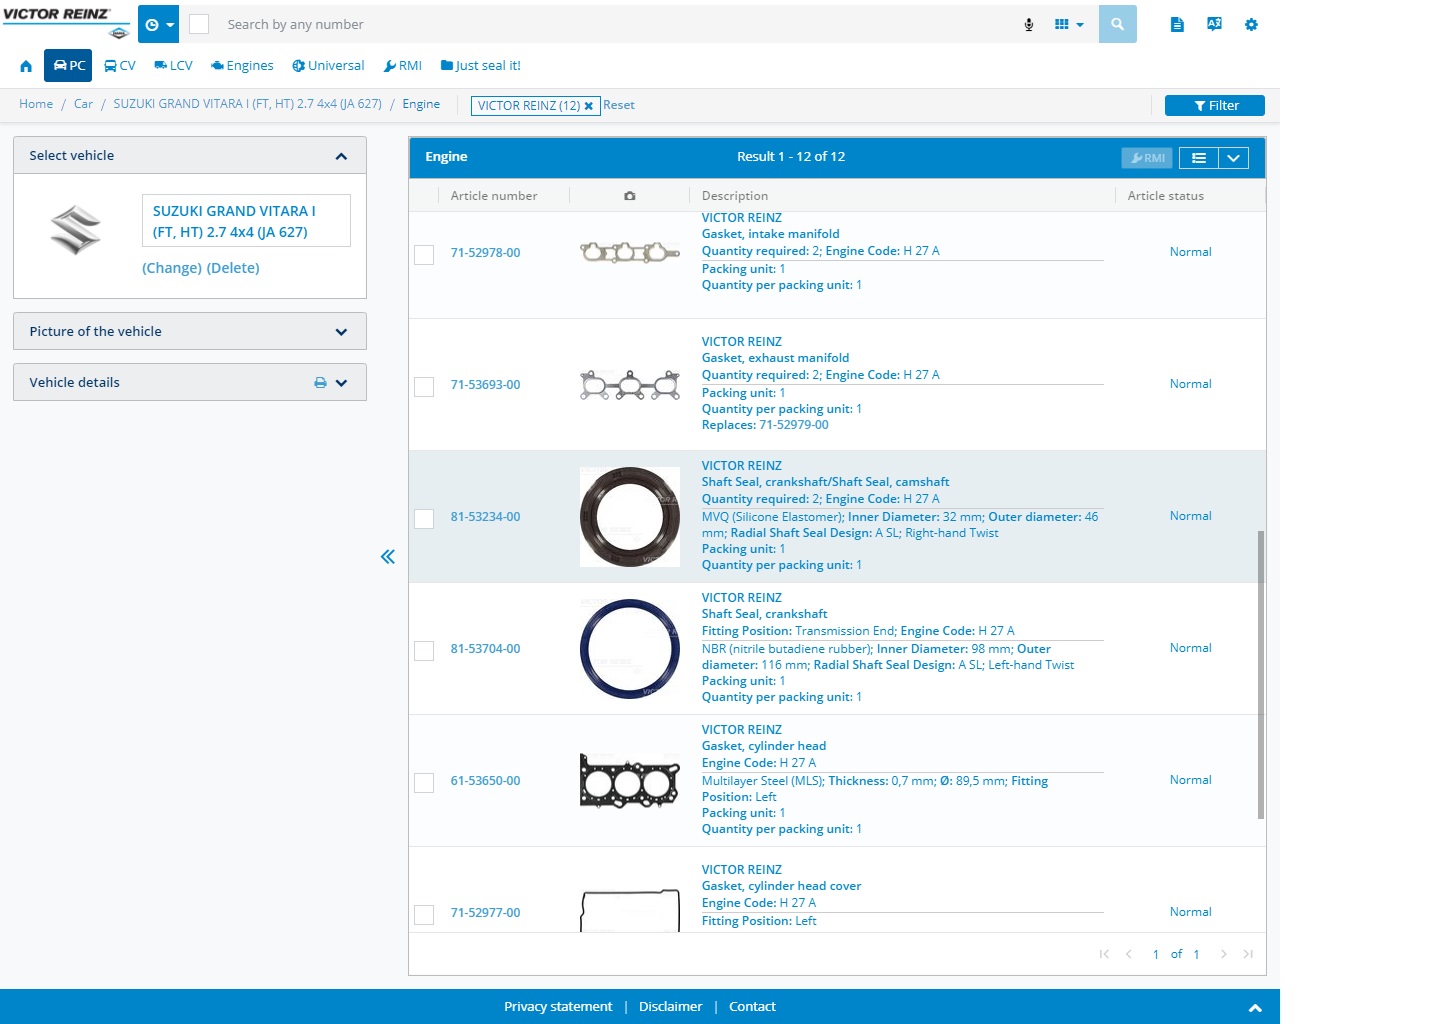Image resolution: width=1440 pixels, height=1024 pixels.
Task: View intake manifold gasket thumbnail
Action: (x=630, y=253)
